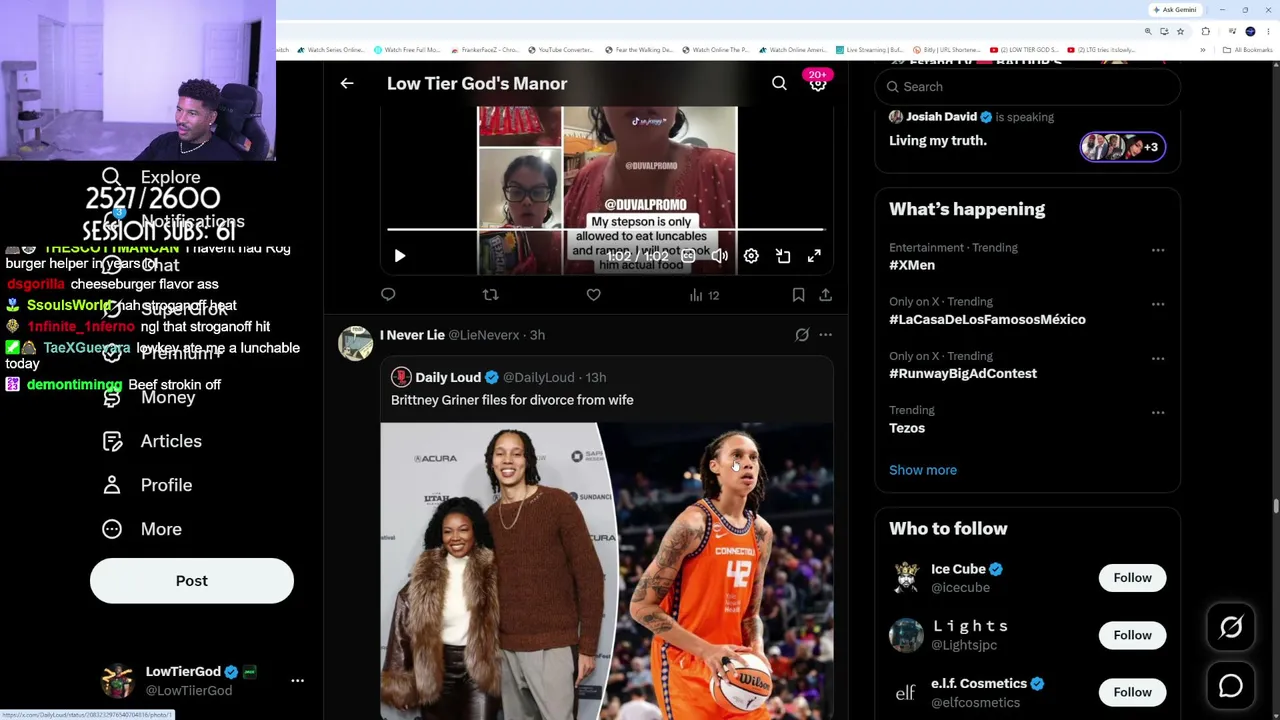Open Money in the sidebar
The height and width of the screenshot is (720, 1280).
[x=150, y=397]
